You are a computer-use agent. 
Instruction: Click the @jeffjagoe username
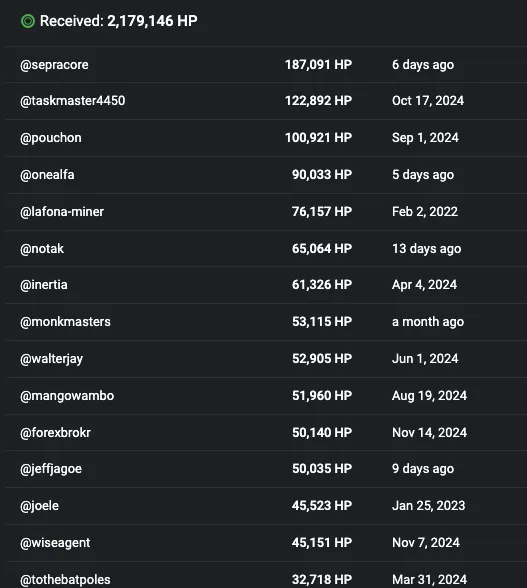[51, 469]
